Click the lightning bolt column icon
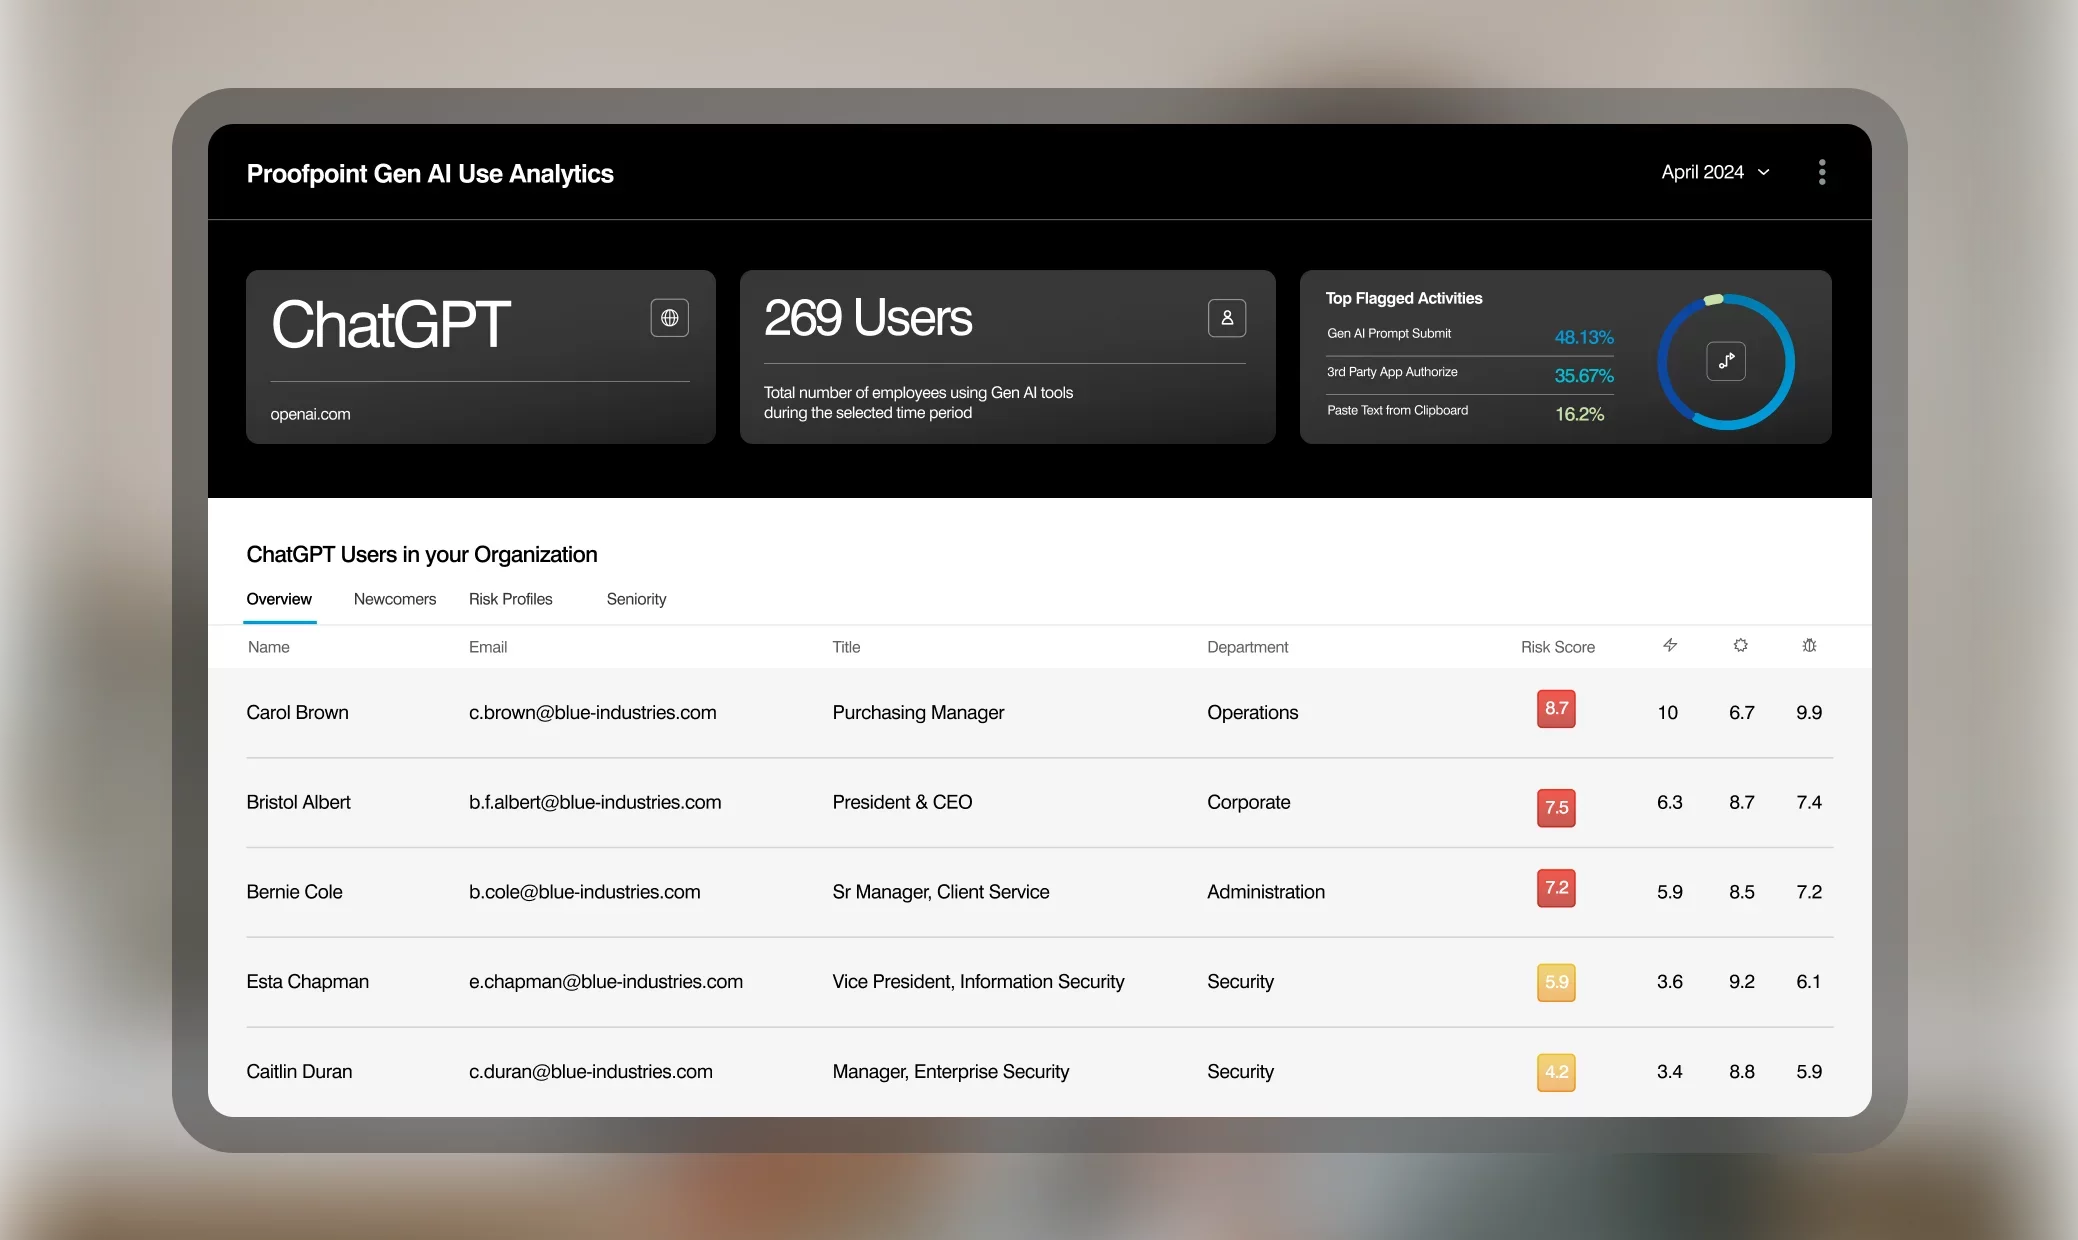Screen dimensions: 2078x1240 1670,645
